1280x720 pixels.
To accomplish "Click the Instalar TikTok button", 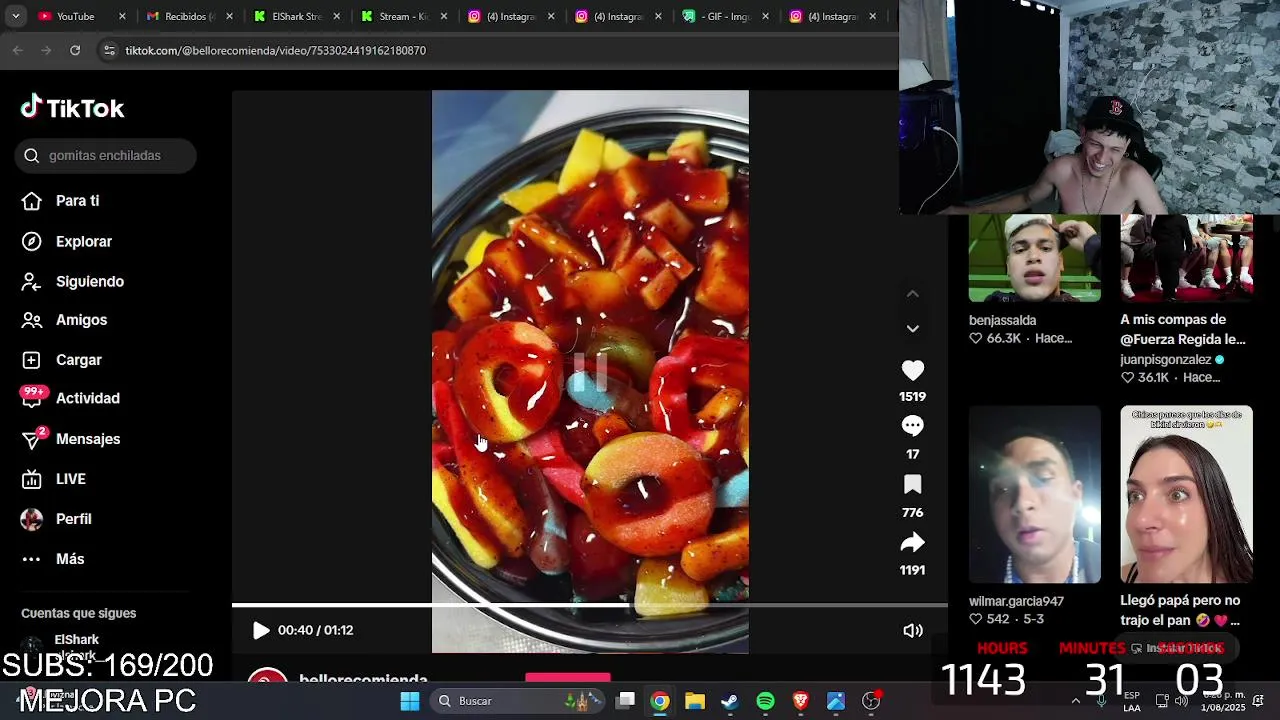I will (x=1177, y=648).
